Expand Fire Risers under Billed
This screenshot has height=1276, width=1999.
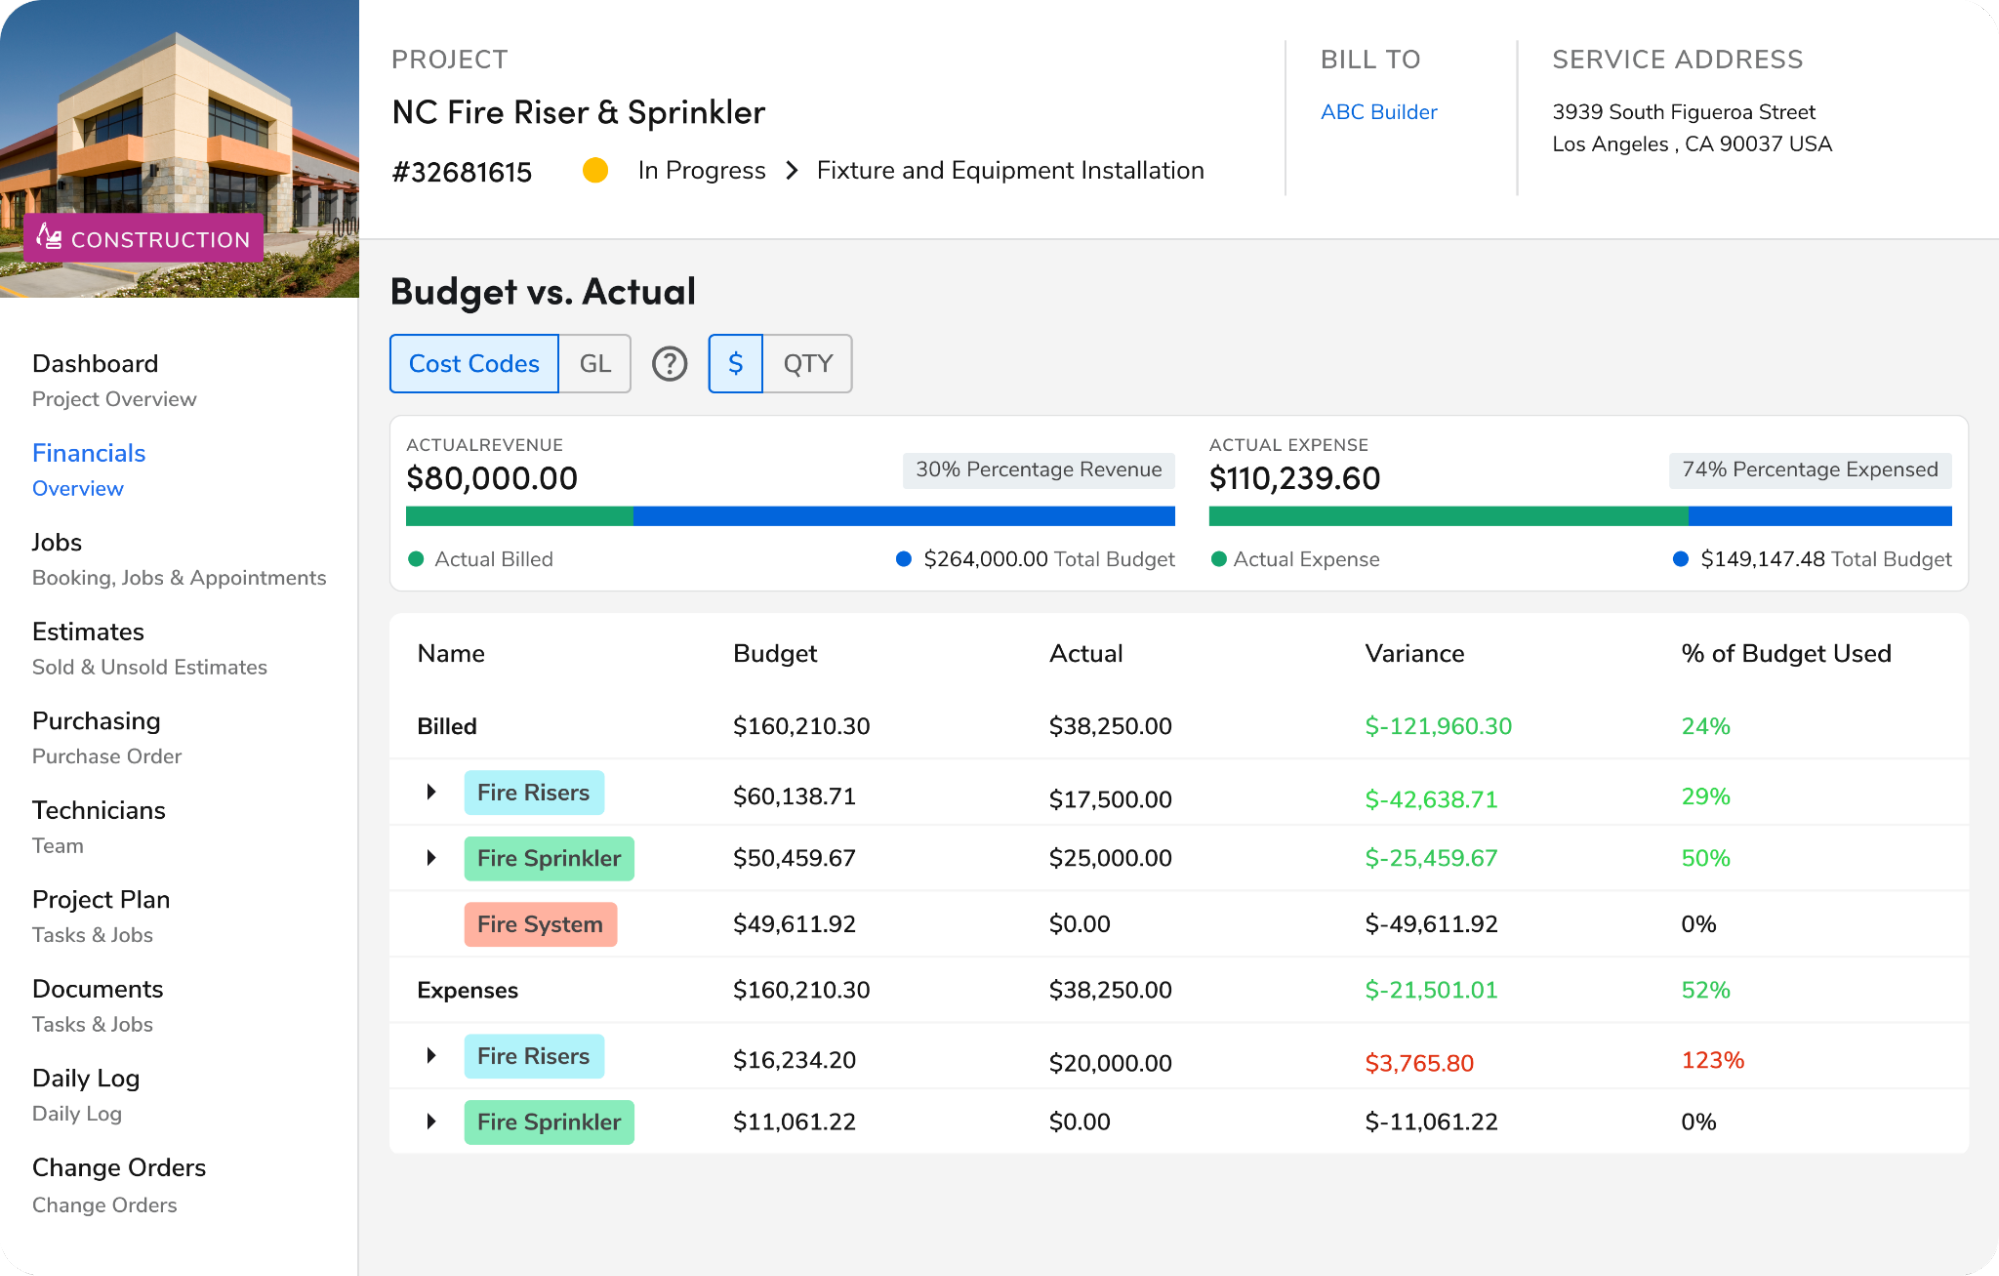tap(431, 792)
